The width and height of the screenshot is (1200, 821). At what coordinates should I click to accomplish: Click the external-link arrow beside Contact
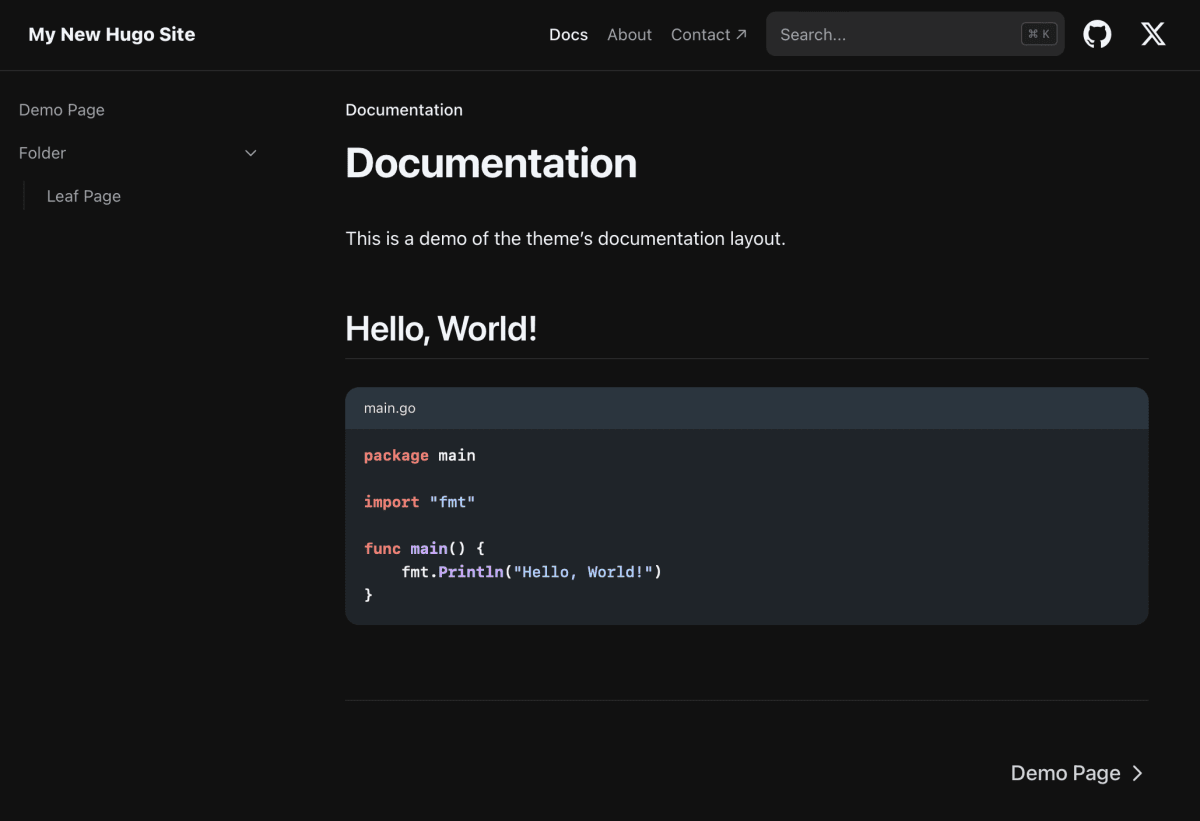coord(741,32)
